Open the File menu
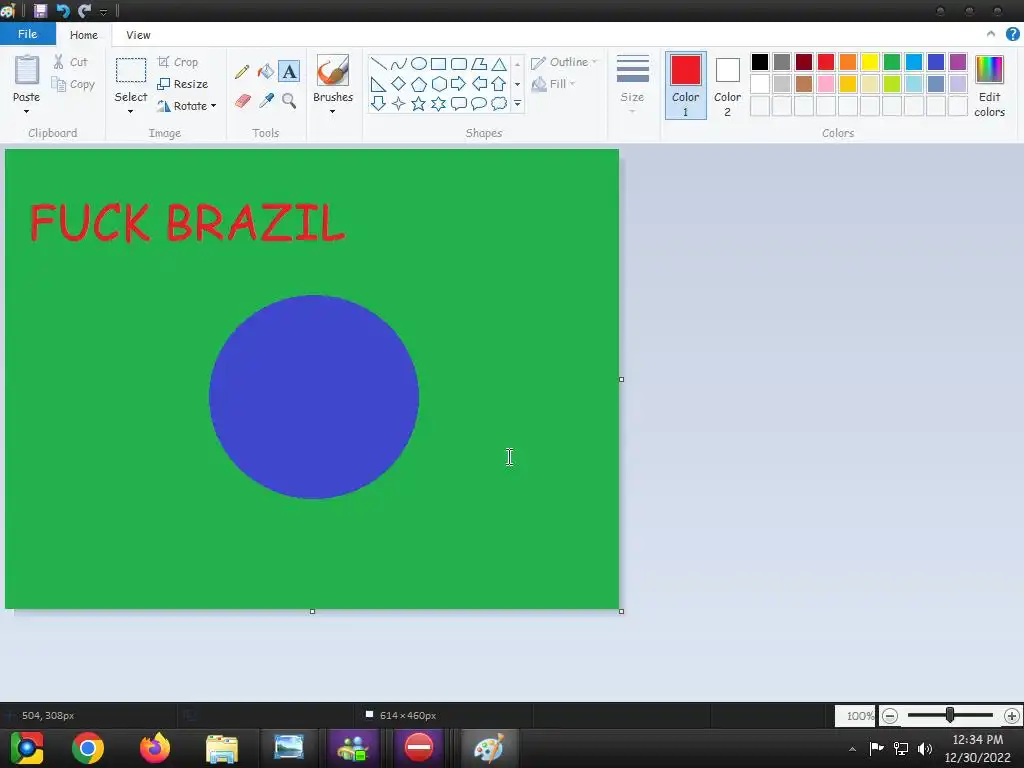Screen dimensions: 1024x768 point(27,34)
